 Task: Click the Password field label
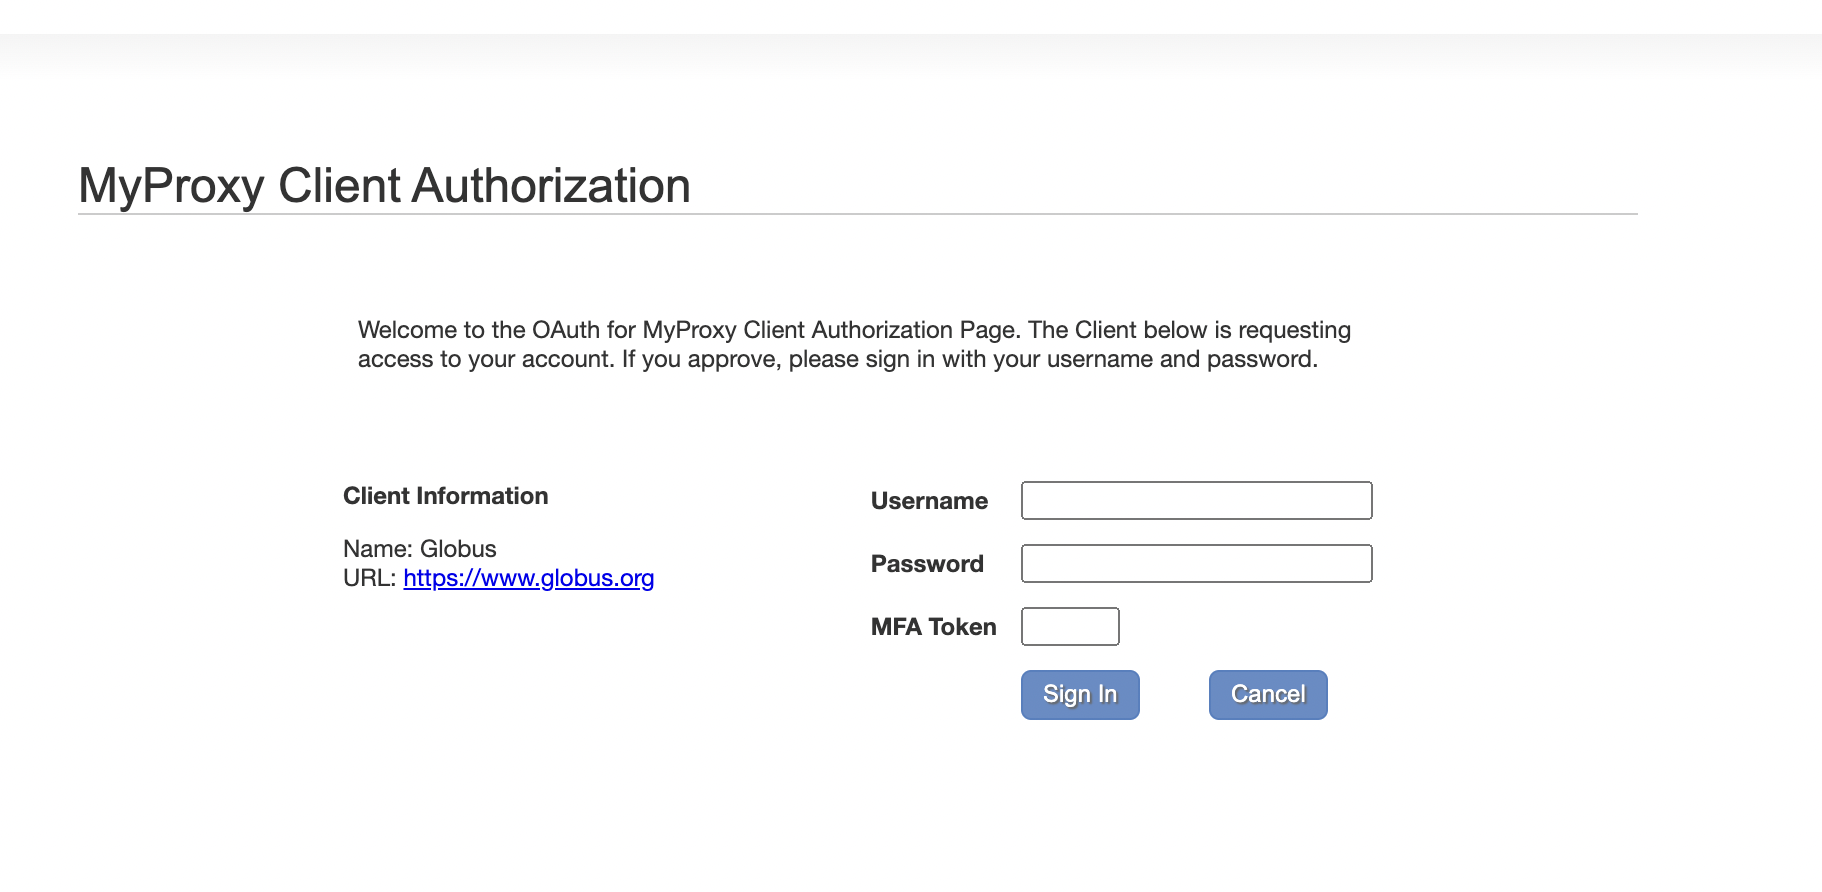click(x=927, y=564)
